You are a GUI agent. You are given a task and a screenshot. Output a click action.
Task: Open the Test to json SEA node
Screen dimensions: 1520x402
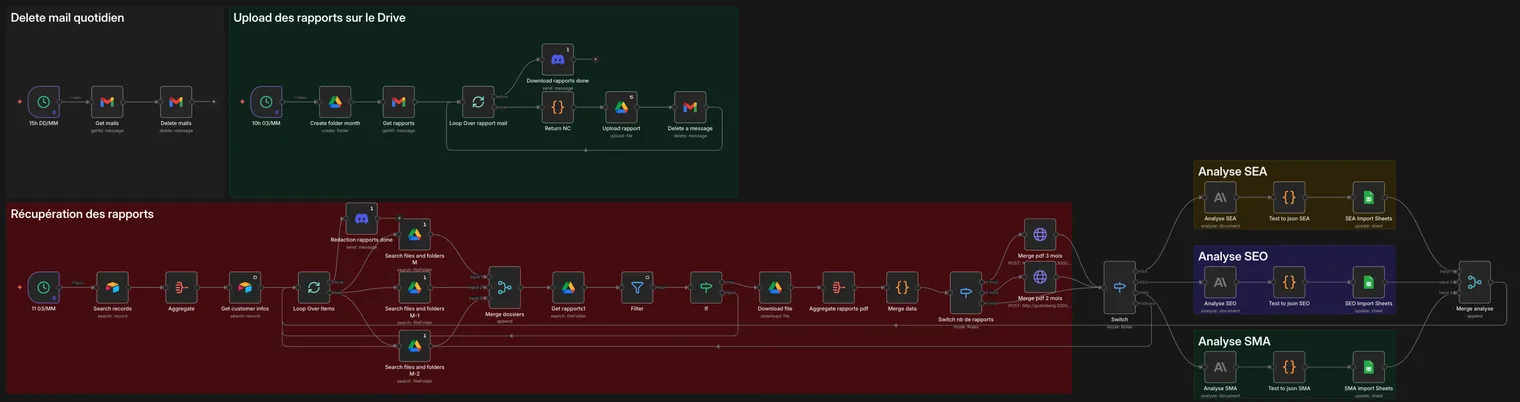(x=1290, y=197)
